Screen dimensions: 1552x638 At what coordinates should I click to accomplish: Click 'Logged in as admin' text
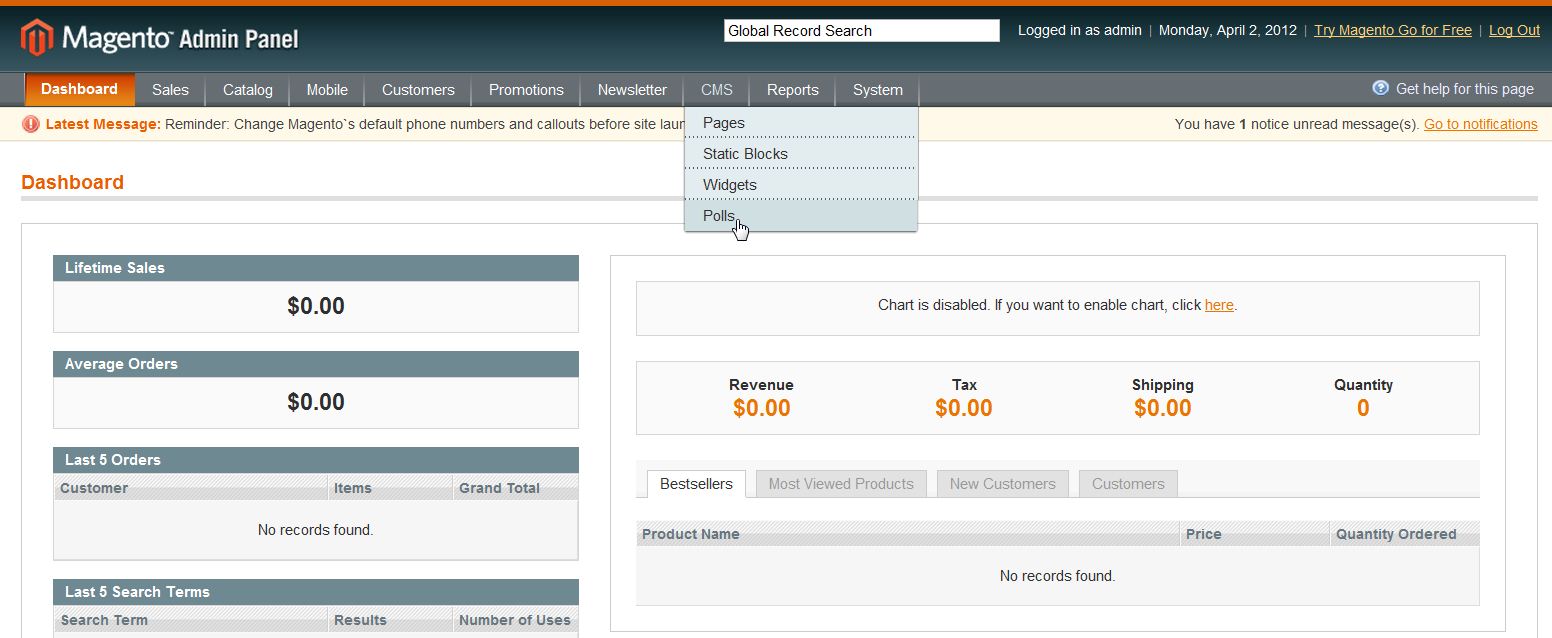[1080, 30]
